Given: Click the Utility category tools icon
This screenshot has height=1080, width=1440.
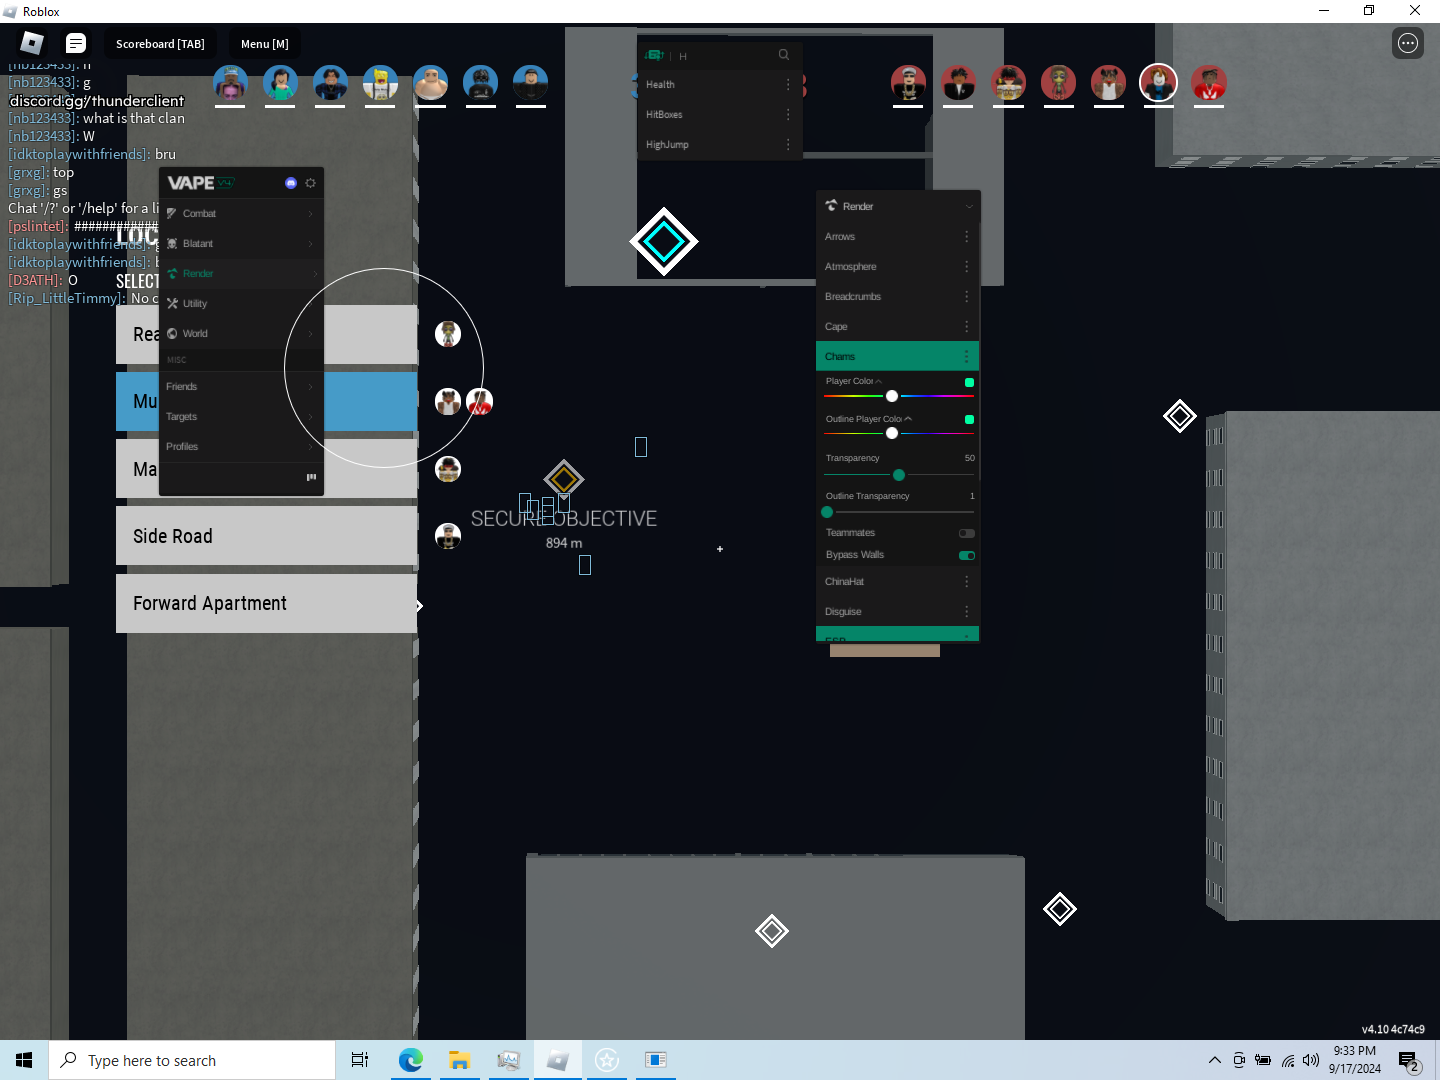Looking at the screenshot, I should click(172, 303).
